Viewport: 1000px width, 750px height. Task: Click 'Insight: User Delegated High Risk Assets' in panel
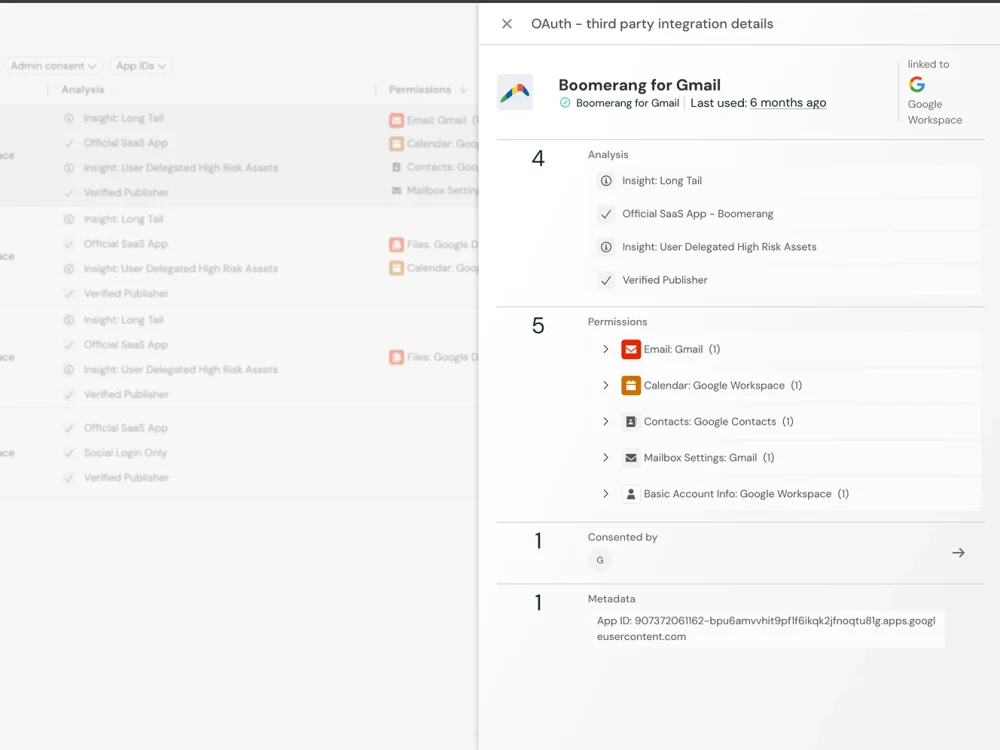pos(719,247)
